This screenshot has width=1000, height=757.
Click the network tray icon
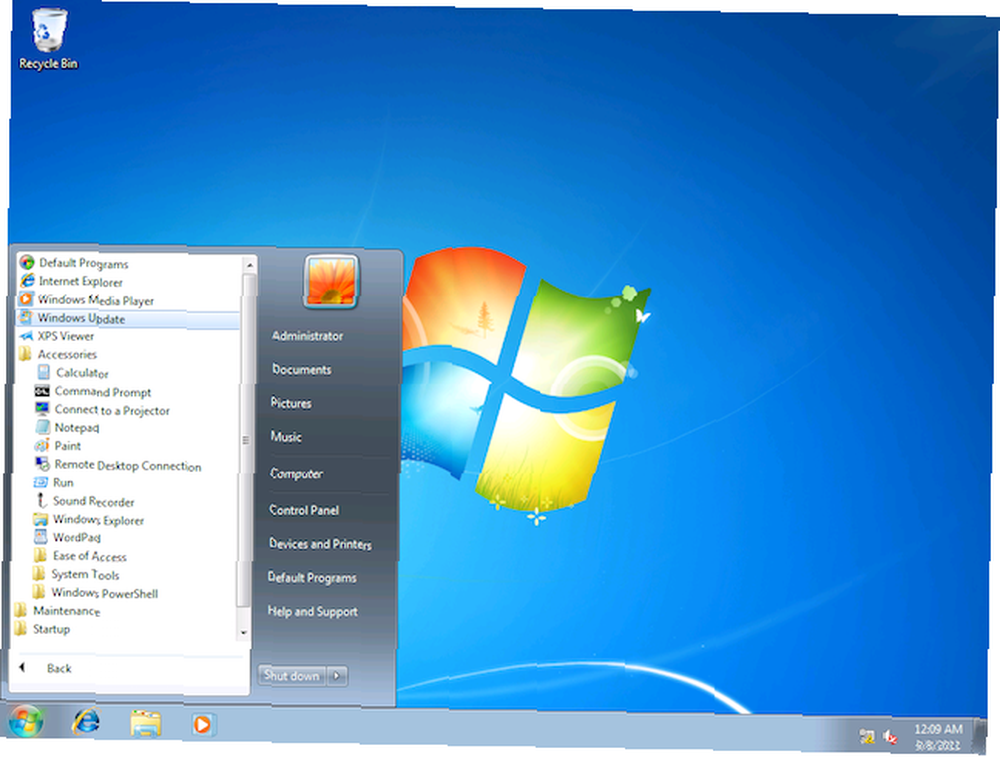point(867,737)
